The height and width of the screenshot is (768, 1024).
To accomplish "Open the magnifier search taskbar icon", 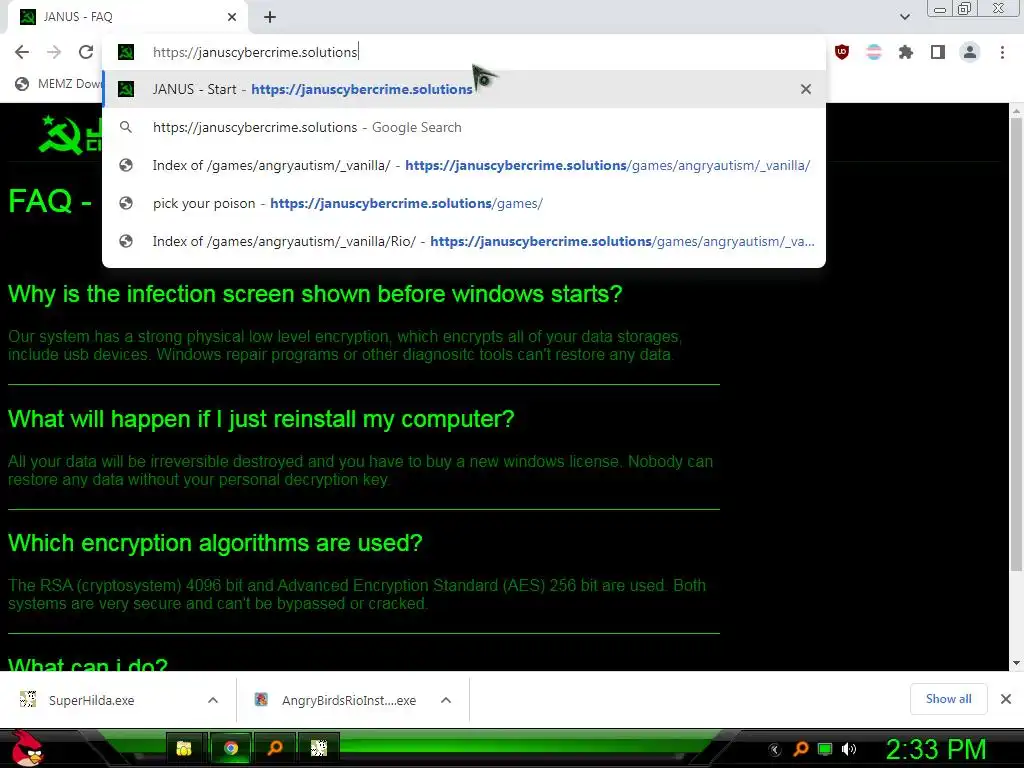I will click(x=275, y=748).
